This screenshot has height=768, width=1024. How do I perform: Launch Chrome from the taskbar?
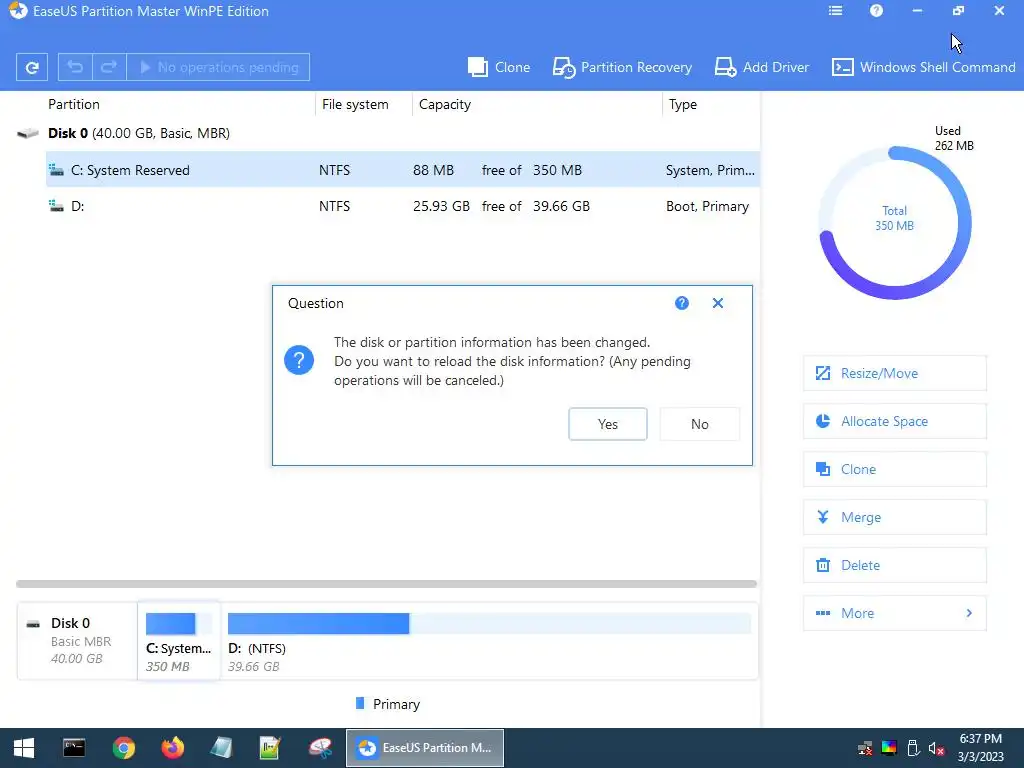tap(123, 748)
